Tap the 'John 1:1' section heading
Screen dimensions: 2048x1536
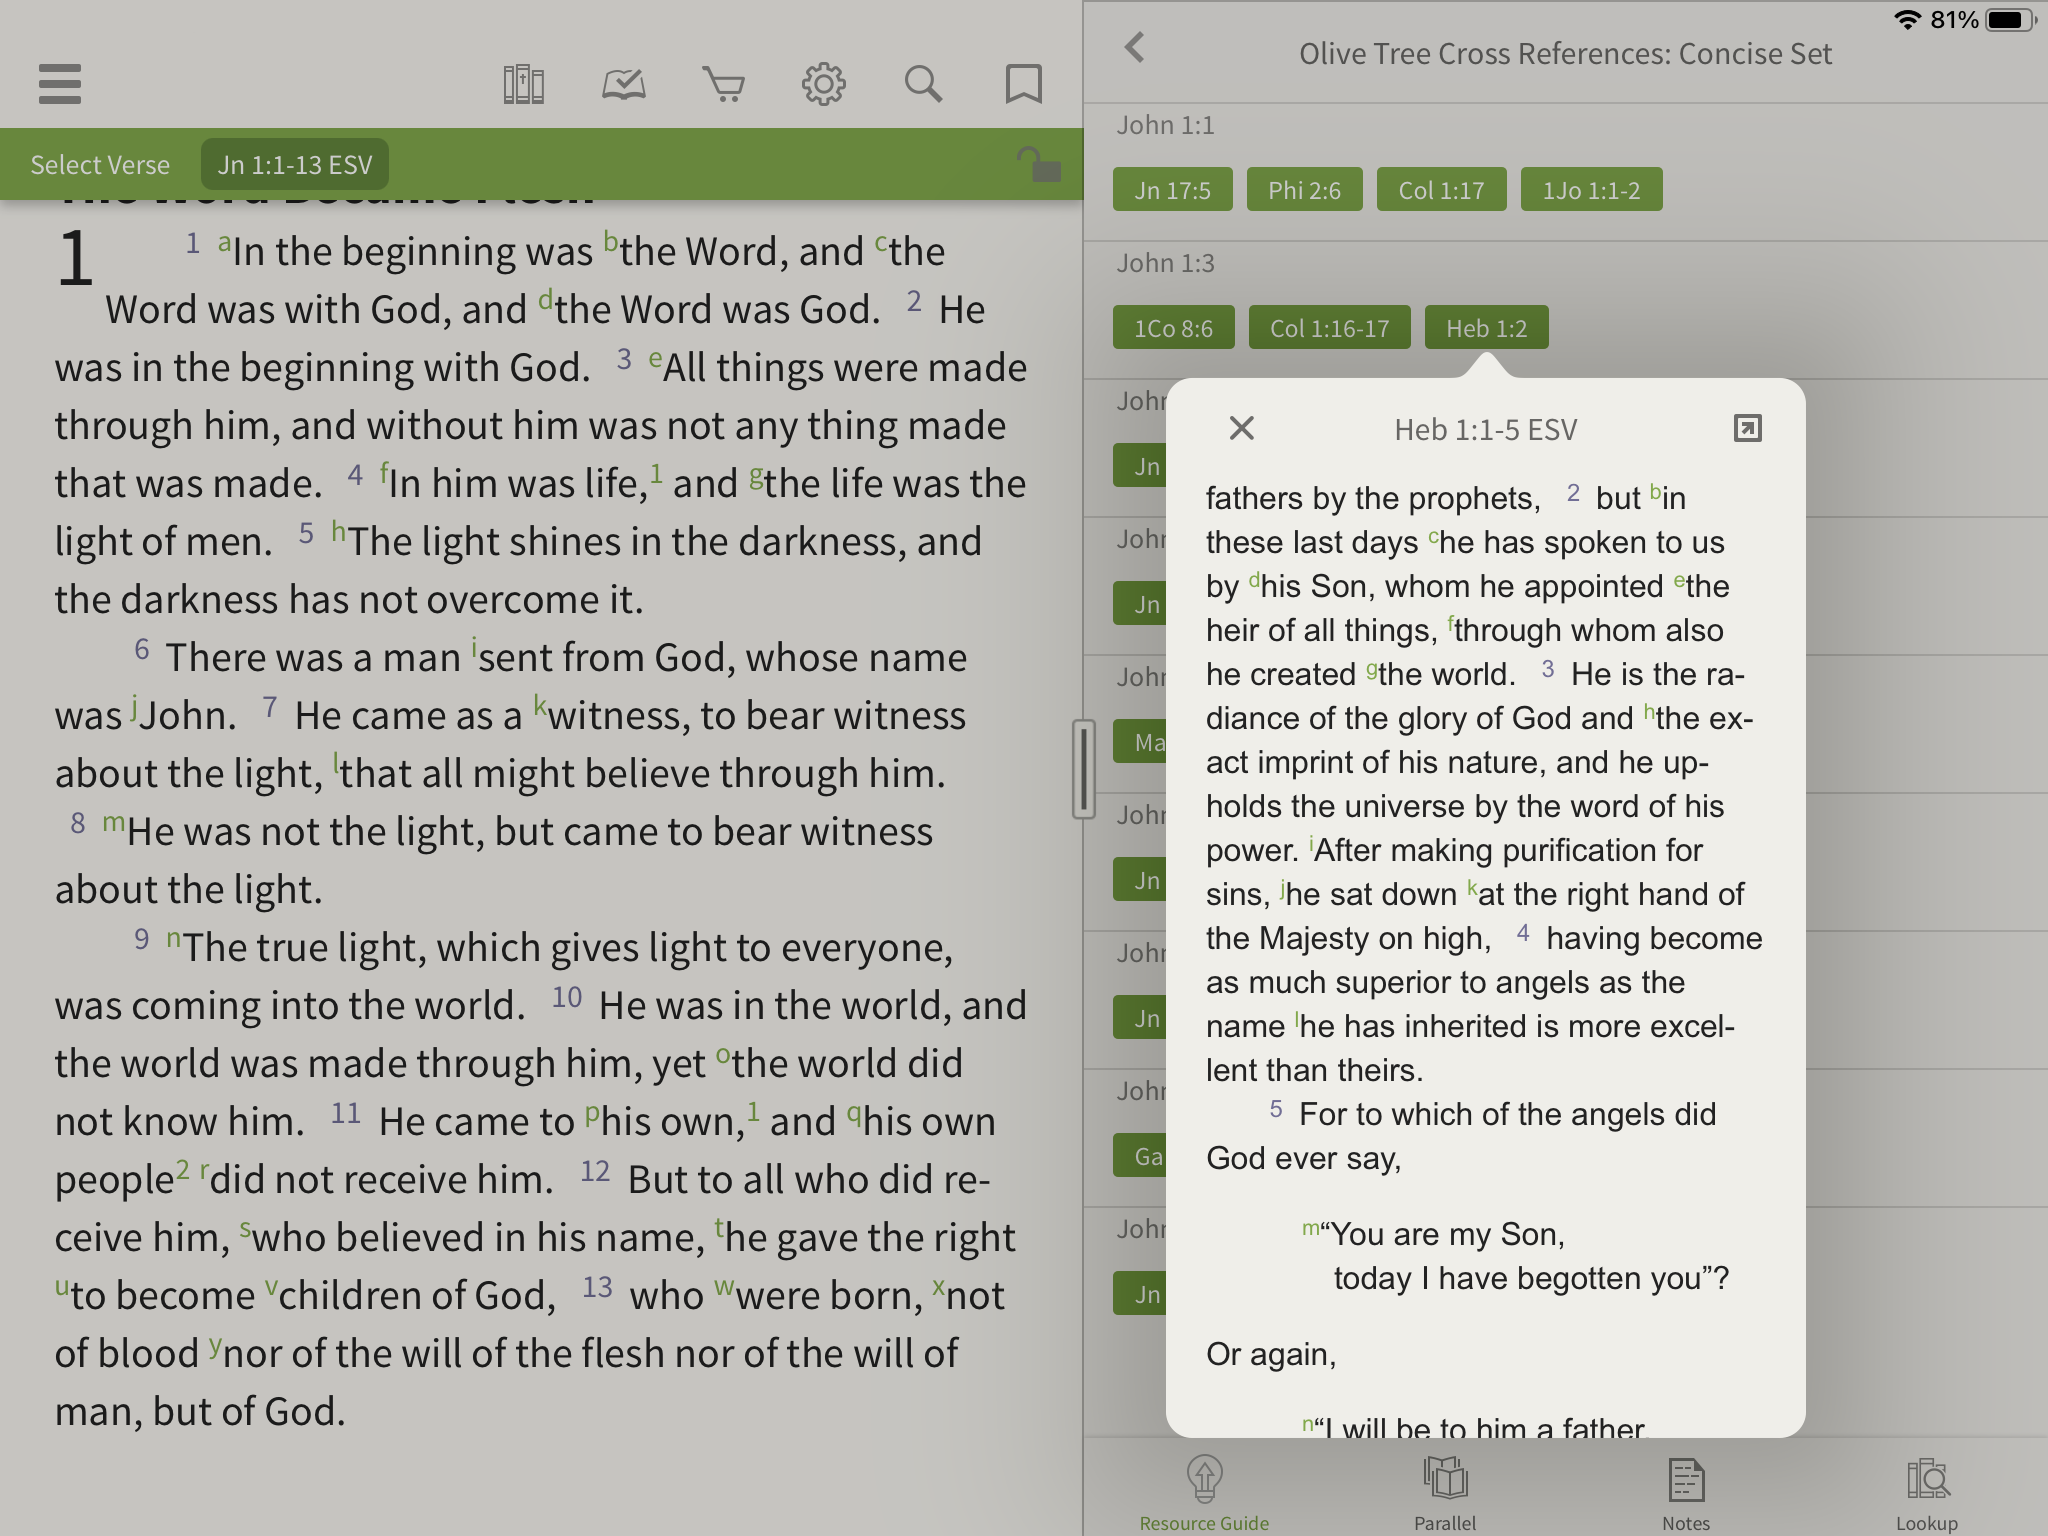tap(1165, 125)
